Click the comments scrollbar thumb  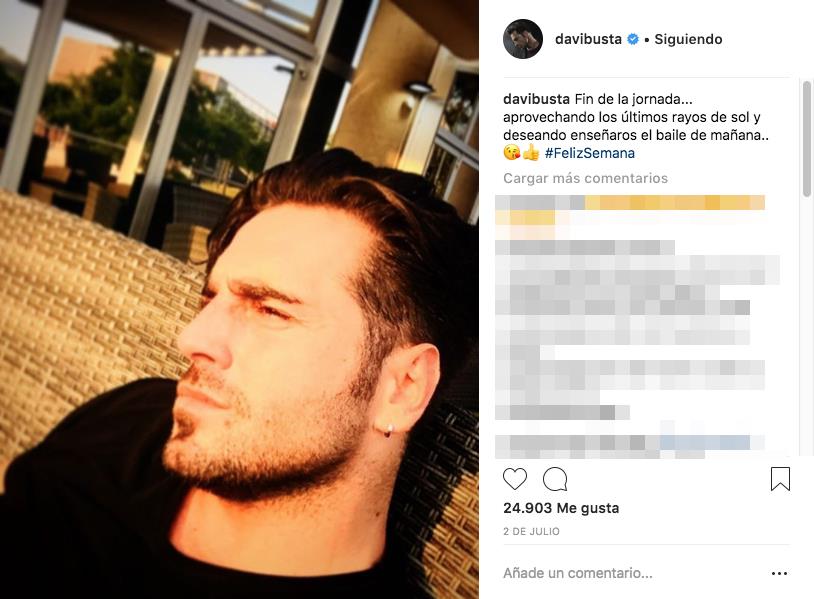806,139
